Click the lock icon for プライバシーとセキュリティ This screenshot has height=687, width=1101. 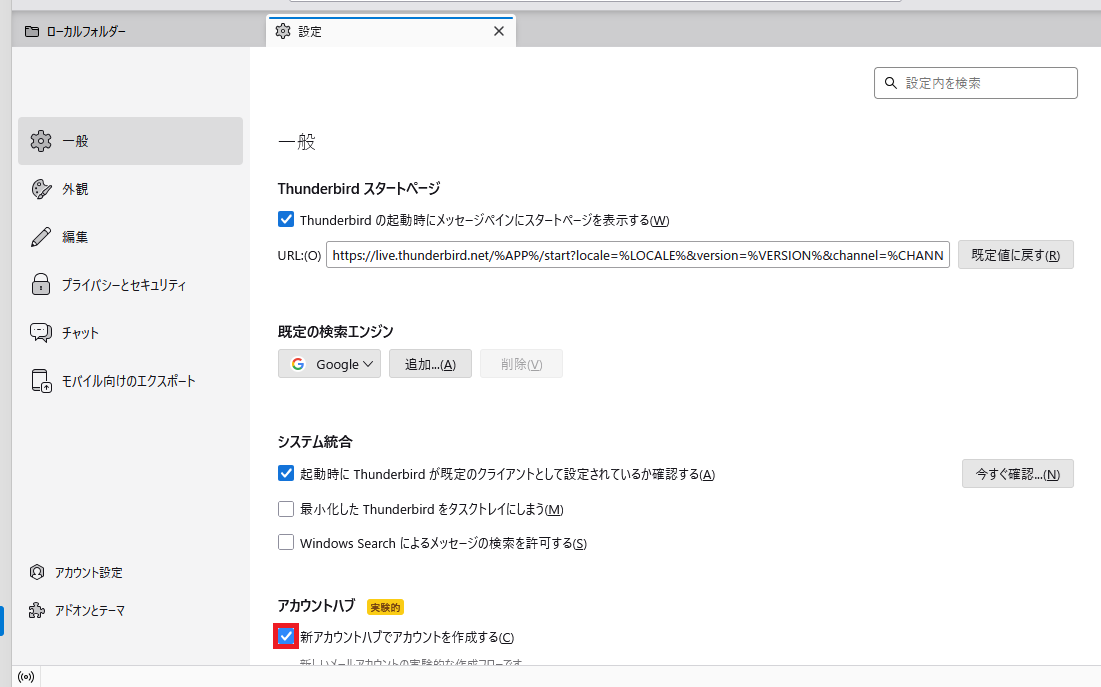(41, 285)
